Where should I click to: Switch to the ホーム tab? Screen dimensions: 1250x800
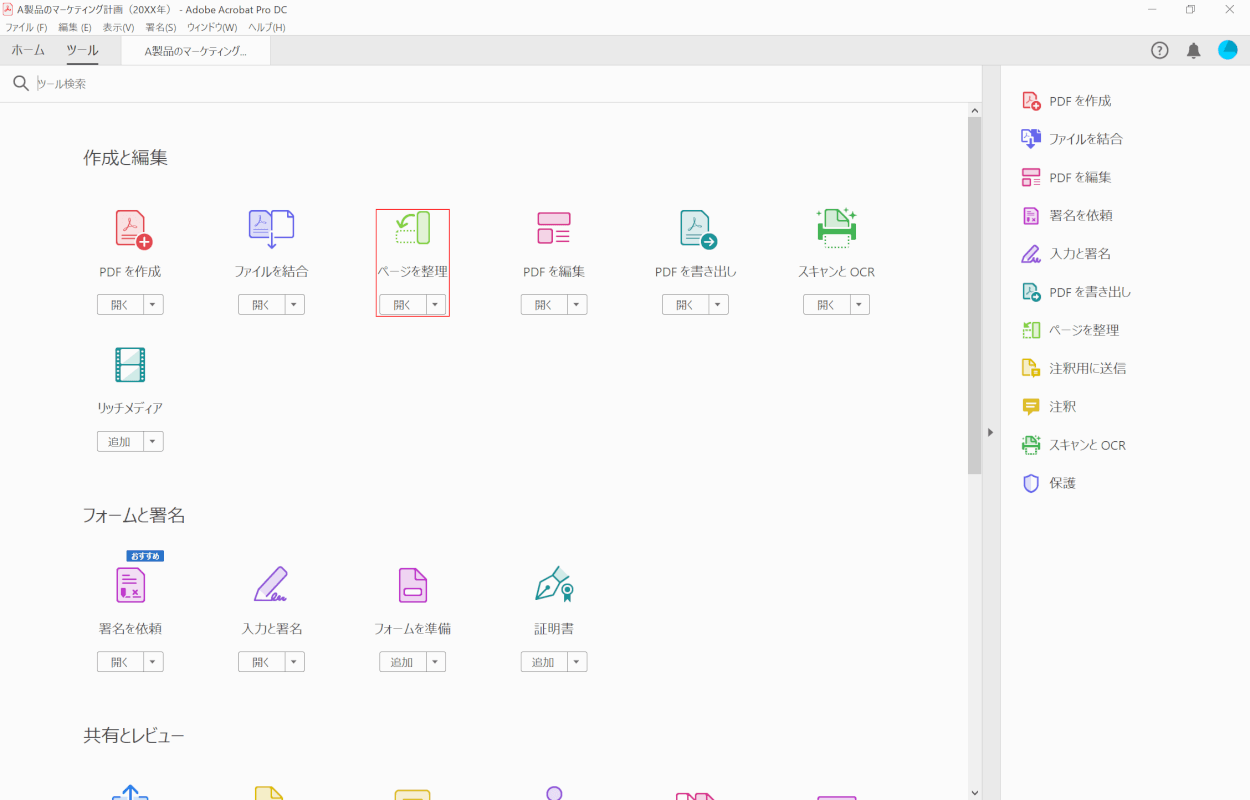(x=28, y=50)
